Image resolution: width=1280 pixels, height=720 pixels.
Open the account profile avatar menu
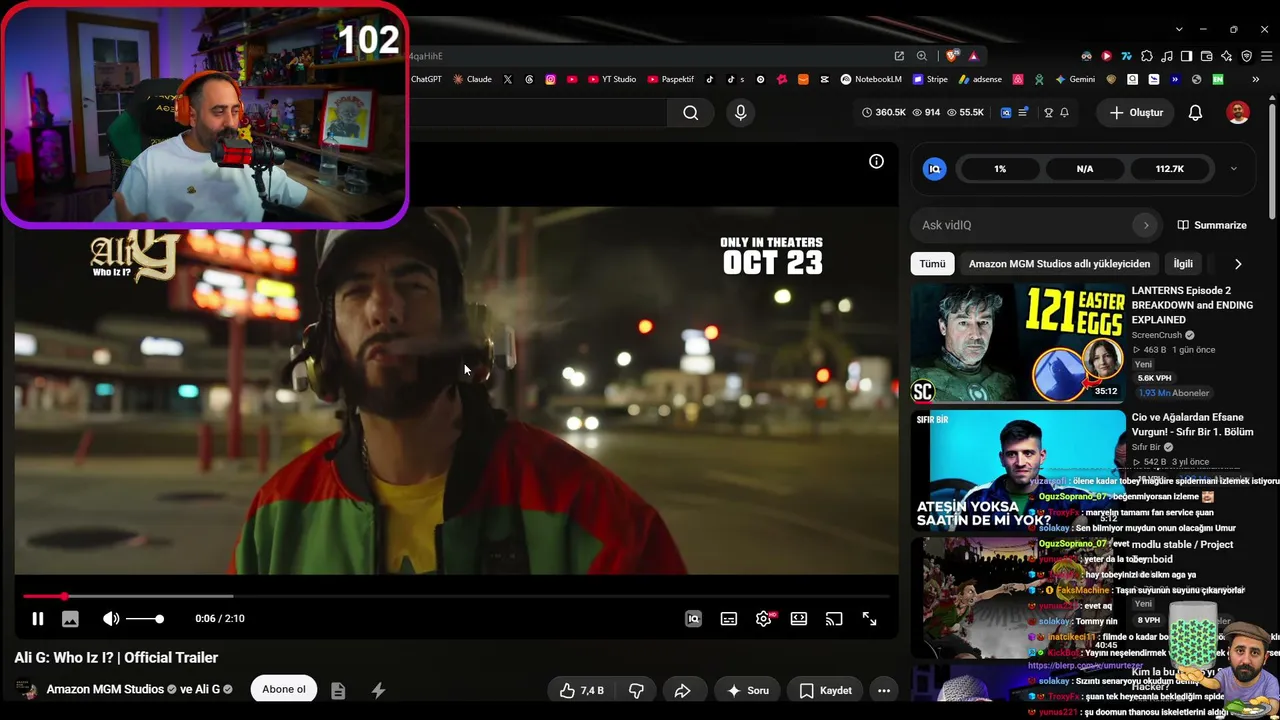(x=1238, y=113)
